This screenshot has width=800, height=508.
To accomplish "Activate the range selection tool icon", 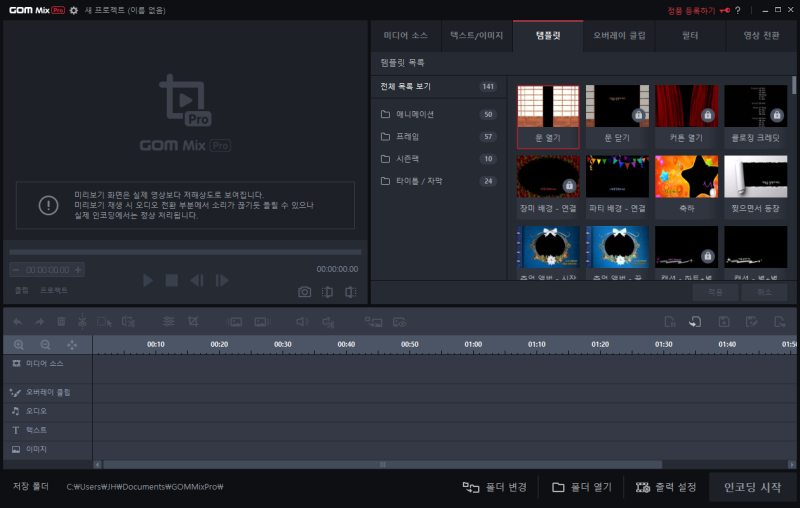I will 104,322.
